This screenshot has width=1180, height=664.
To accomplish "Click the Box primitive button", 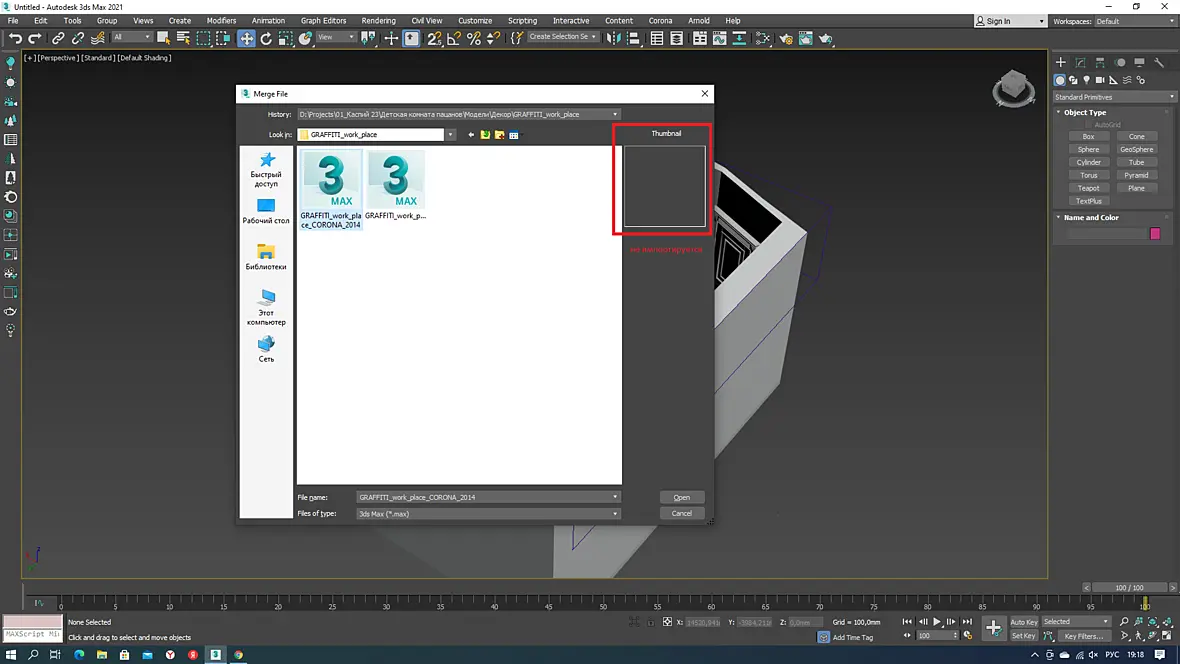I will click(x=1088, y=136).
